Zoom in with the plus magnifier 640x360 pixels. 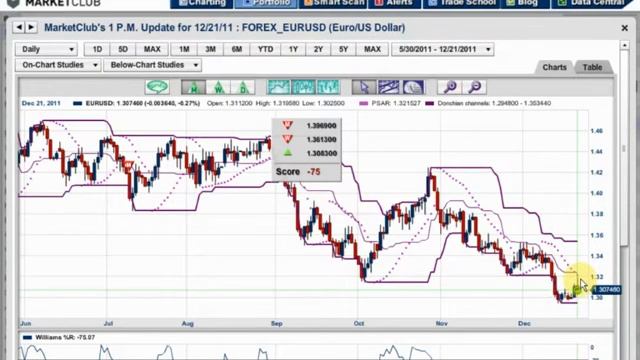pyautogui.click(x=450, y=87)
